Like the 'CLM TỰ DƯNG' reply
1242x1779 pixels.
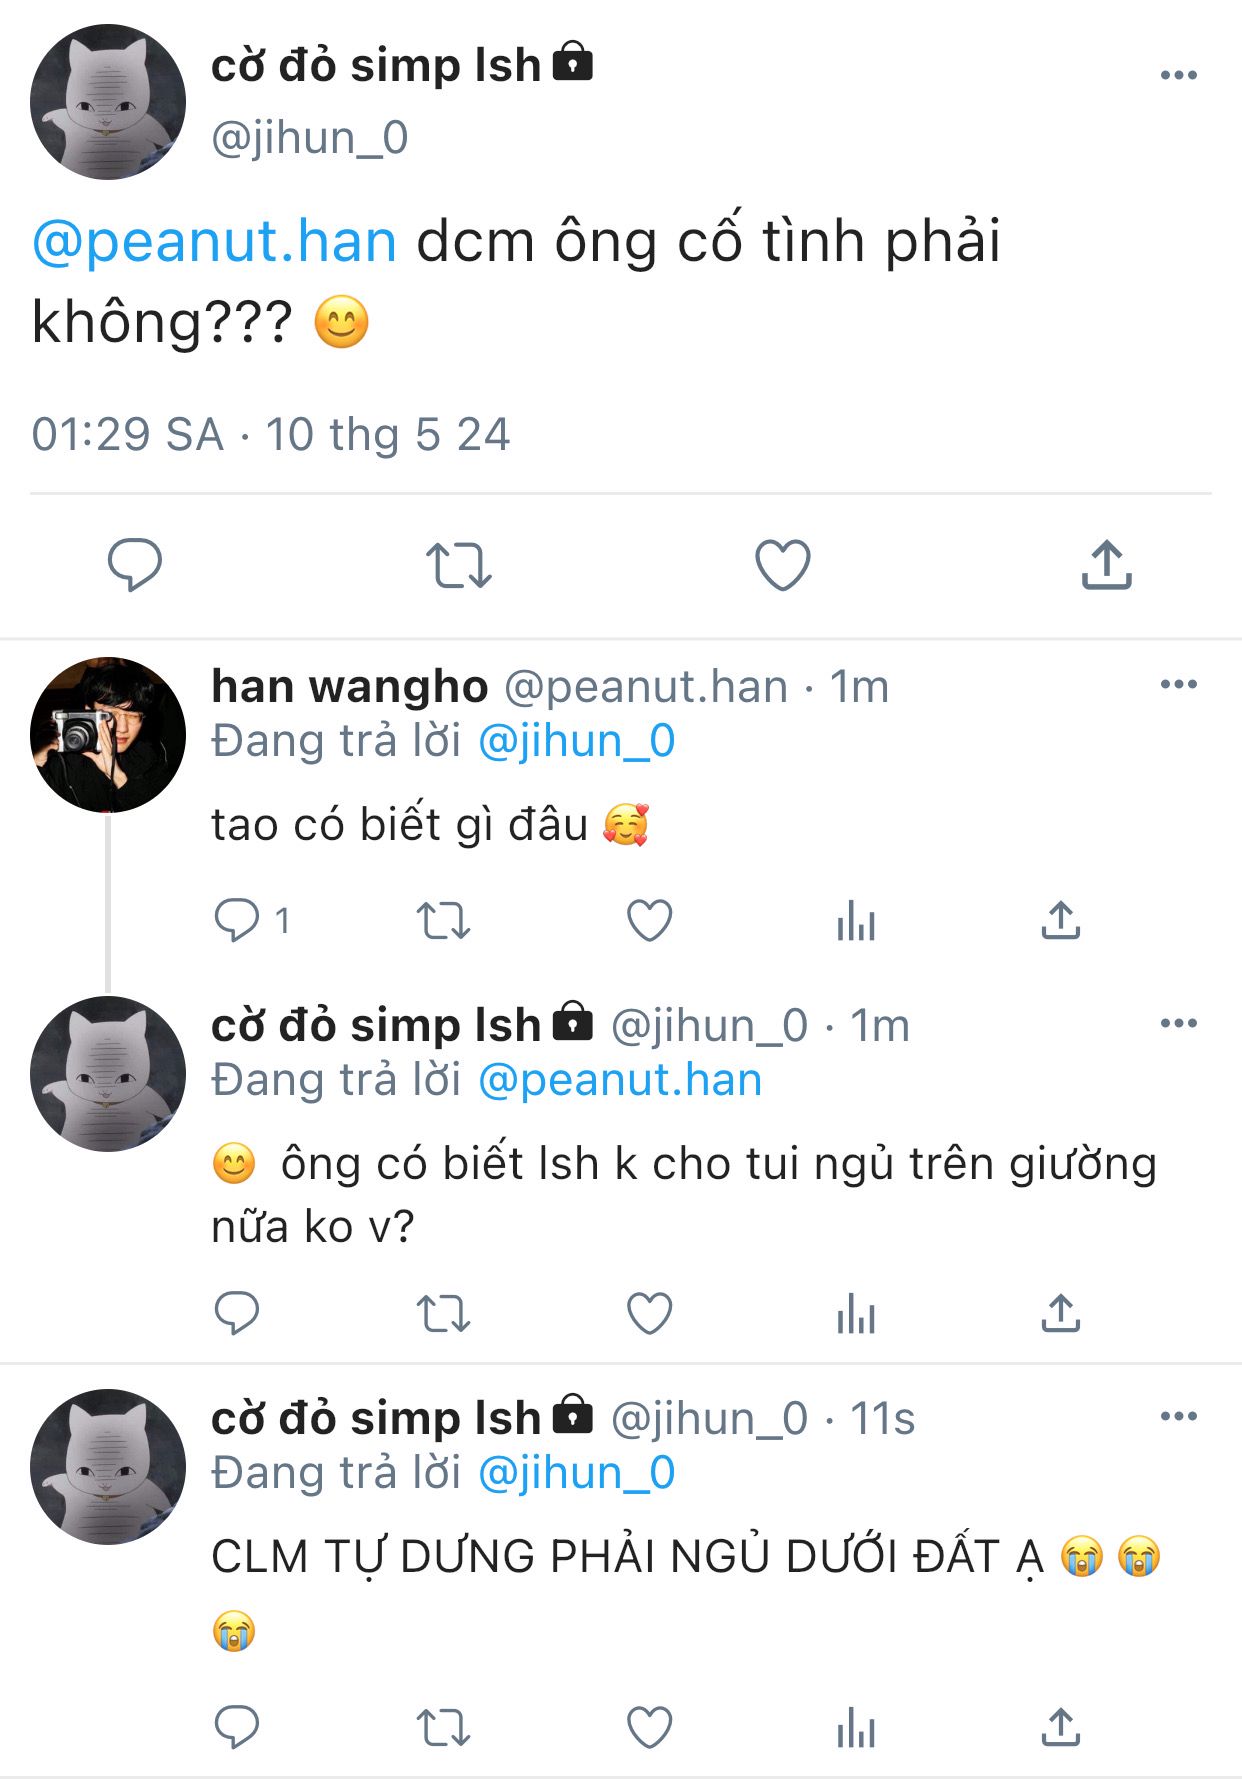649,1727
